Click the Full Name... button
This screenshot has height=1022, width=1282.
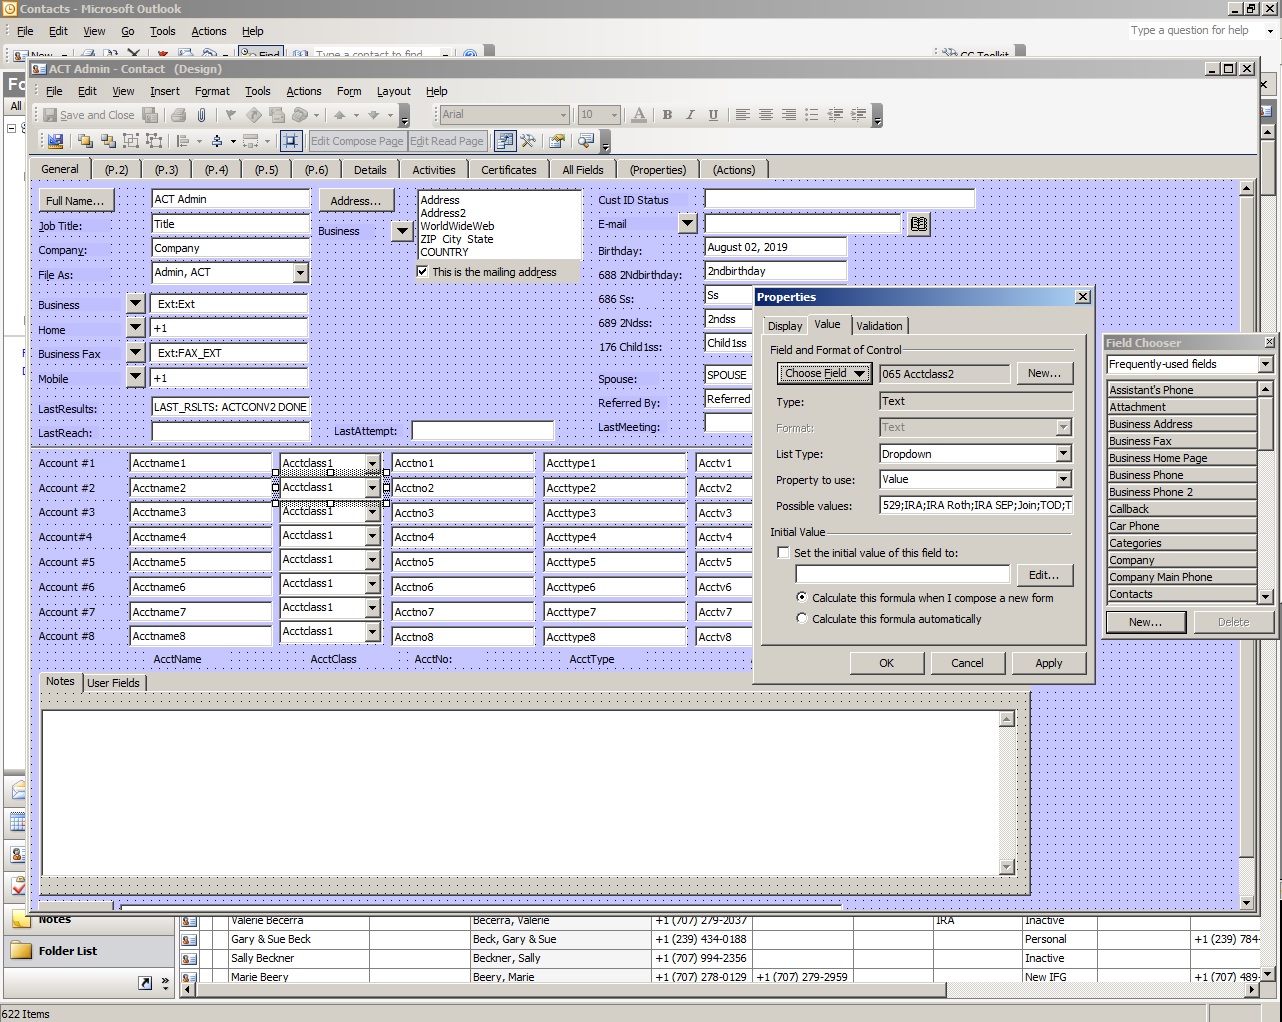coord(75,200)
